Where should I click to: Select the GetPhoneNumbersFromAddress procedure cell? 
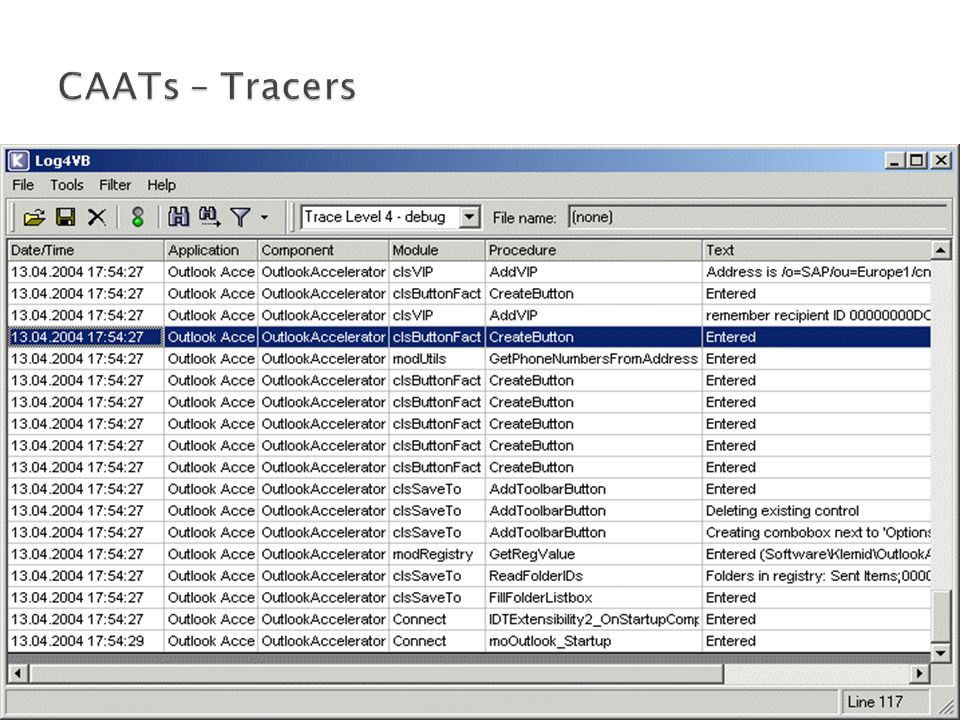593,359
